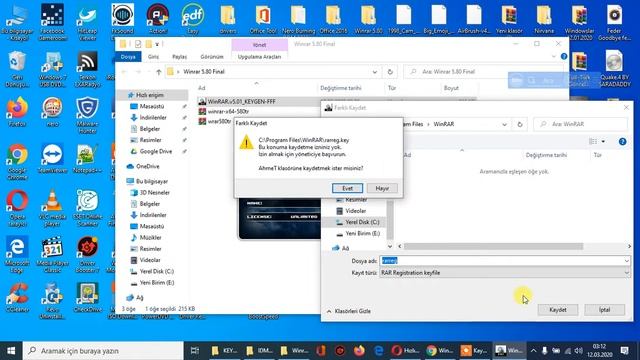Click the Ara: WinRAR search box
This screenshot has height=360, width=640.
580,124
